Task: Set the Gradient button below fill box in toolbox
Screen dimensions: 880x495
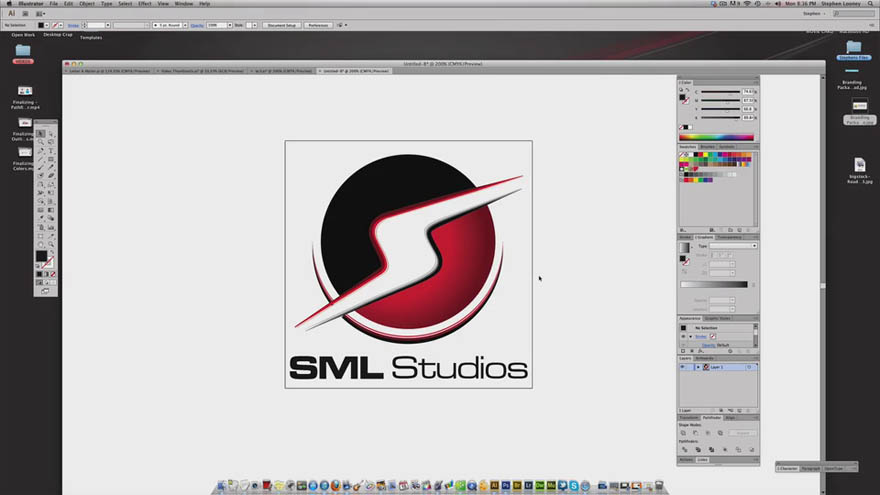Action: coord(46,274)
